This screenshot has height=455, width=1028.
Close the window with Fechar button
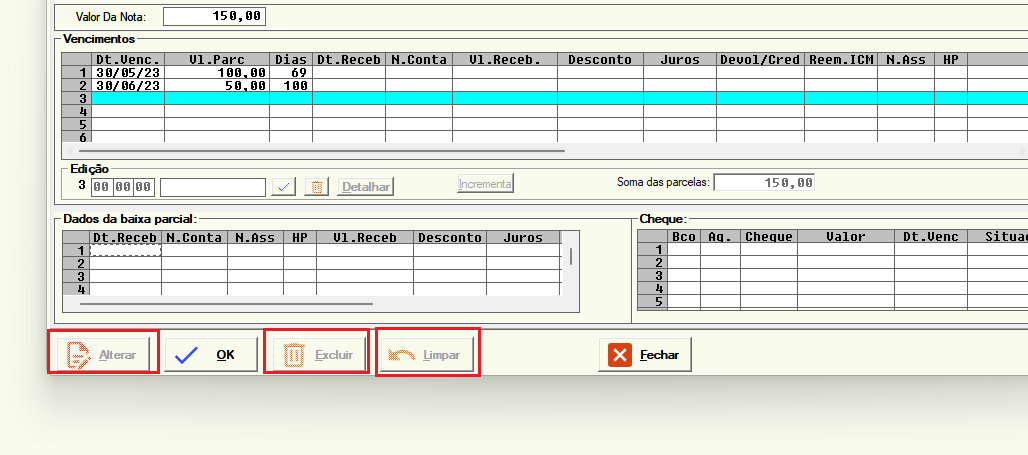pyautogui.click(x=645, y=355)
